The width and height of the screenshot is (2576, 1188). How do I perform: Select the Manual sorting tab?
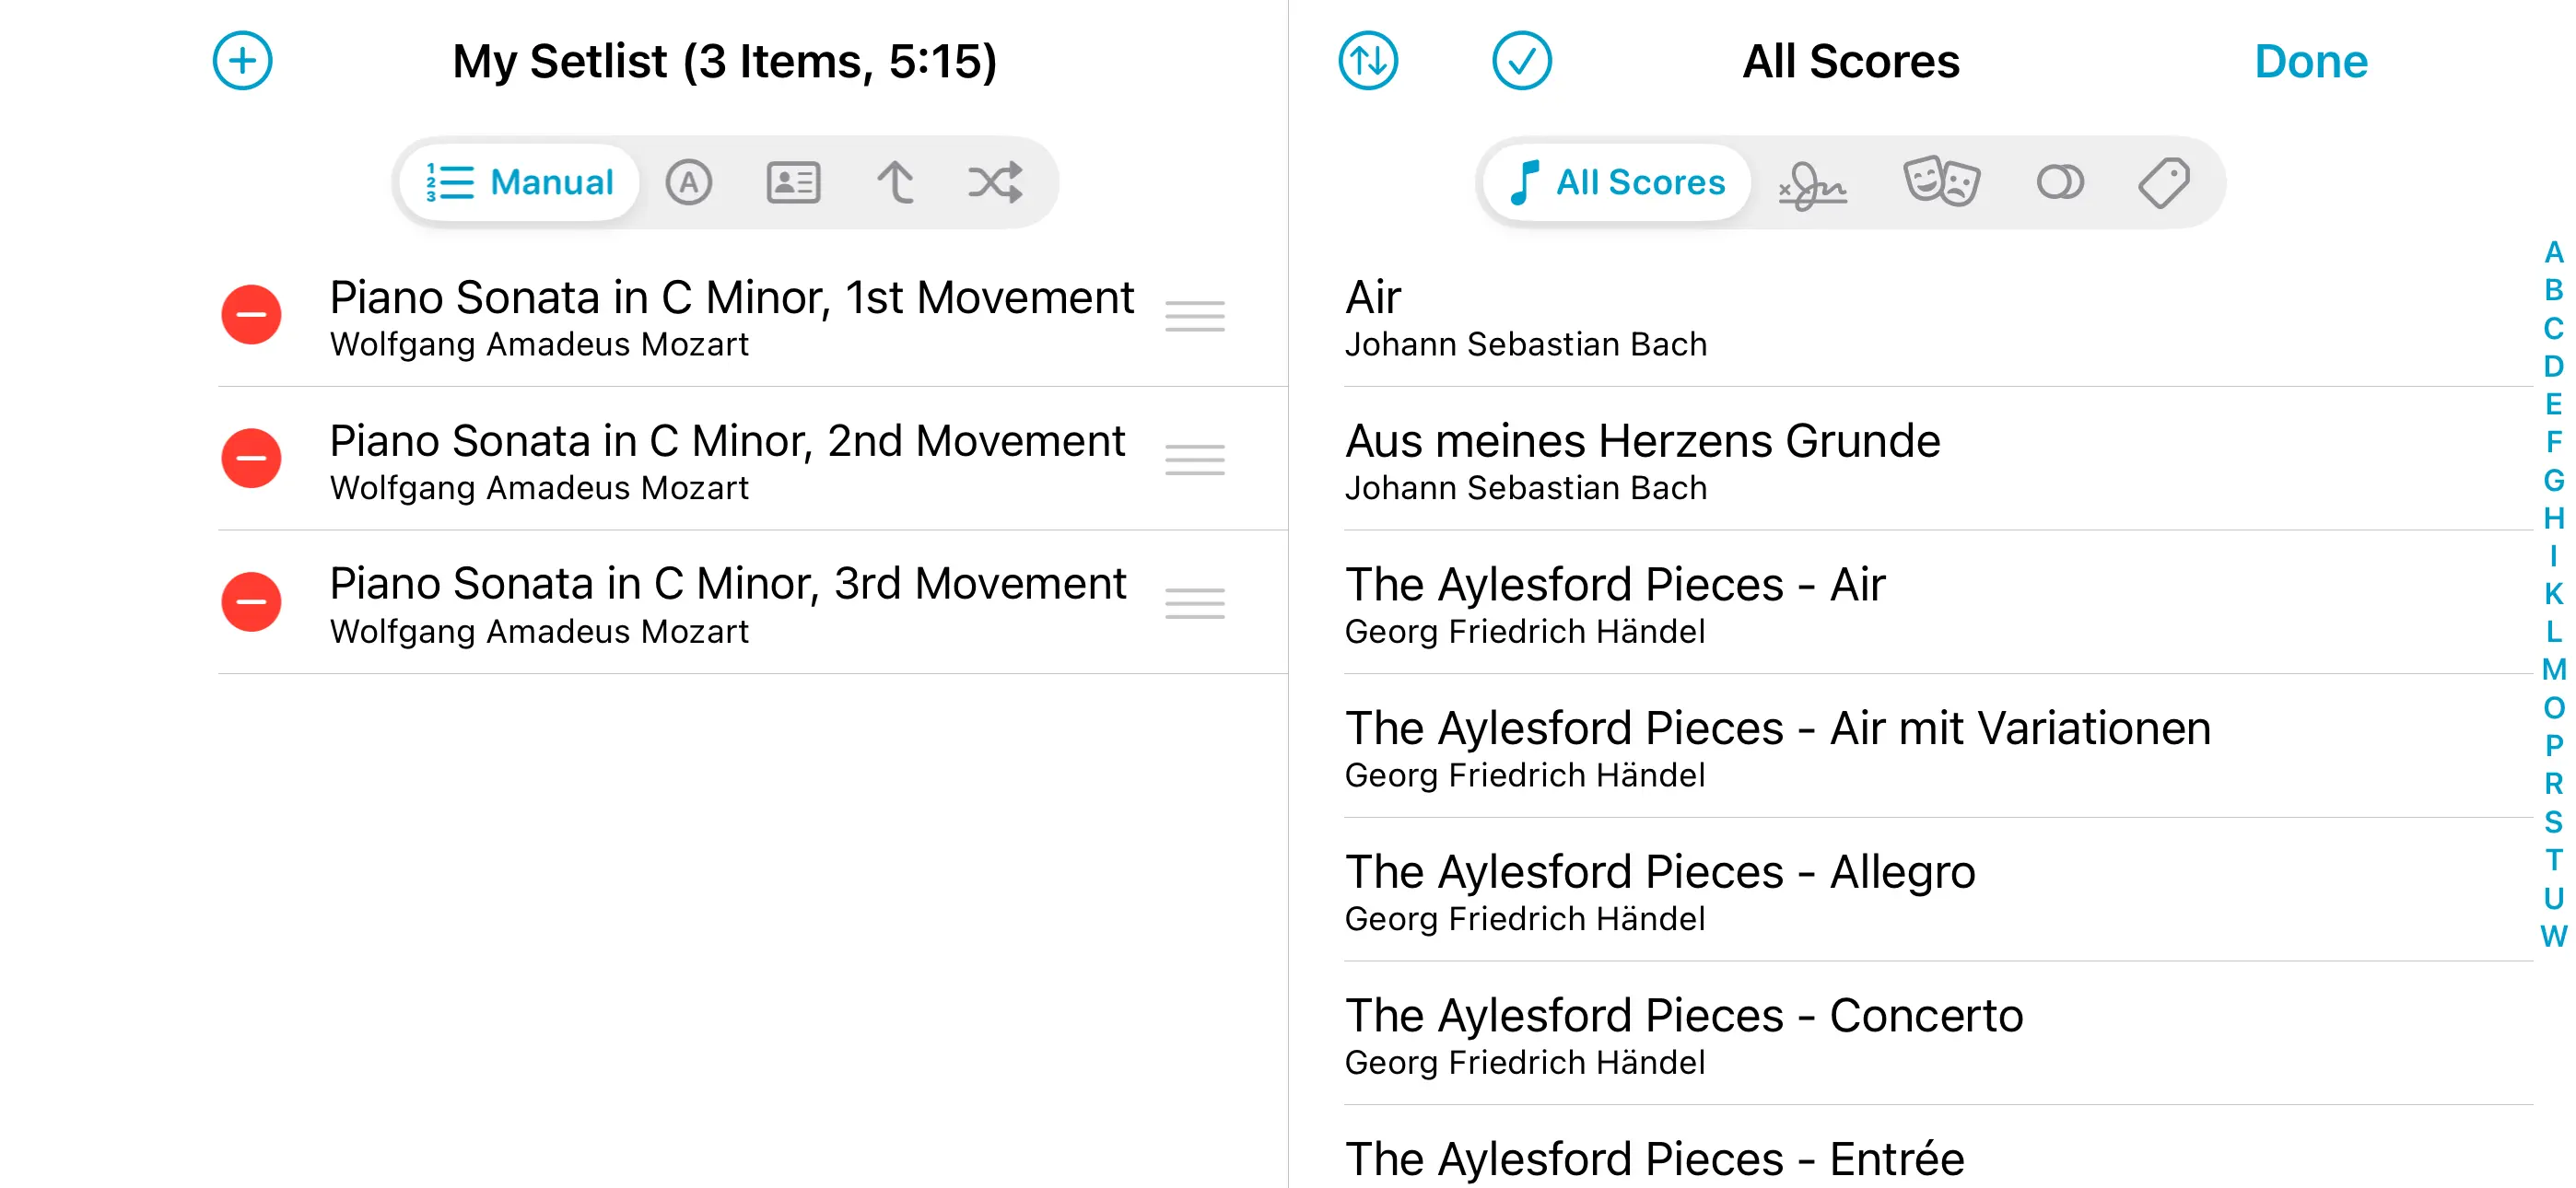520,183
